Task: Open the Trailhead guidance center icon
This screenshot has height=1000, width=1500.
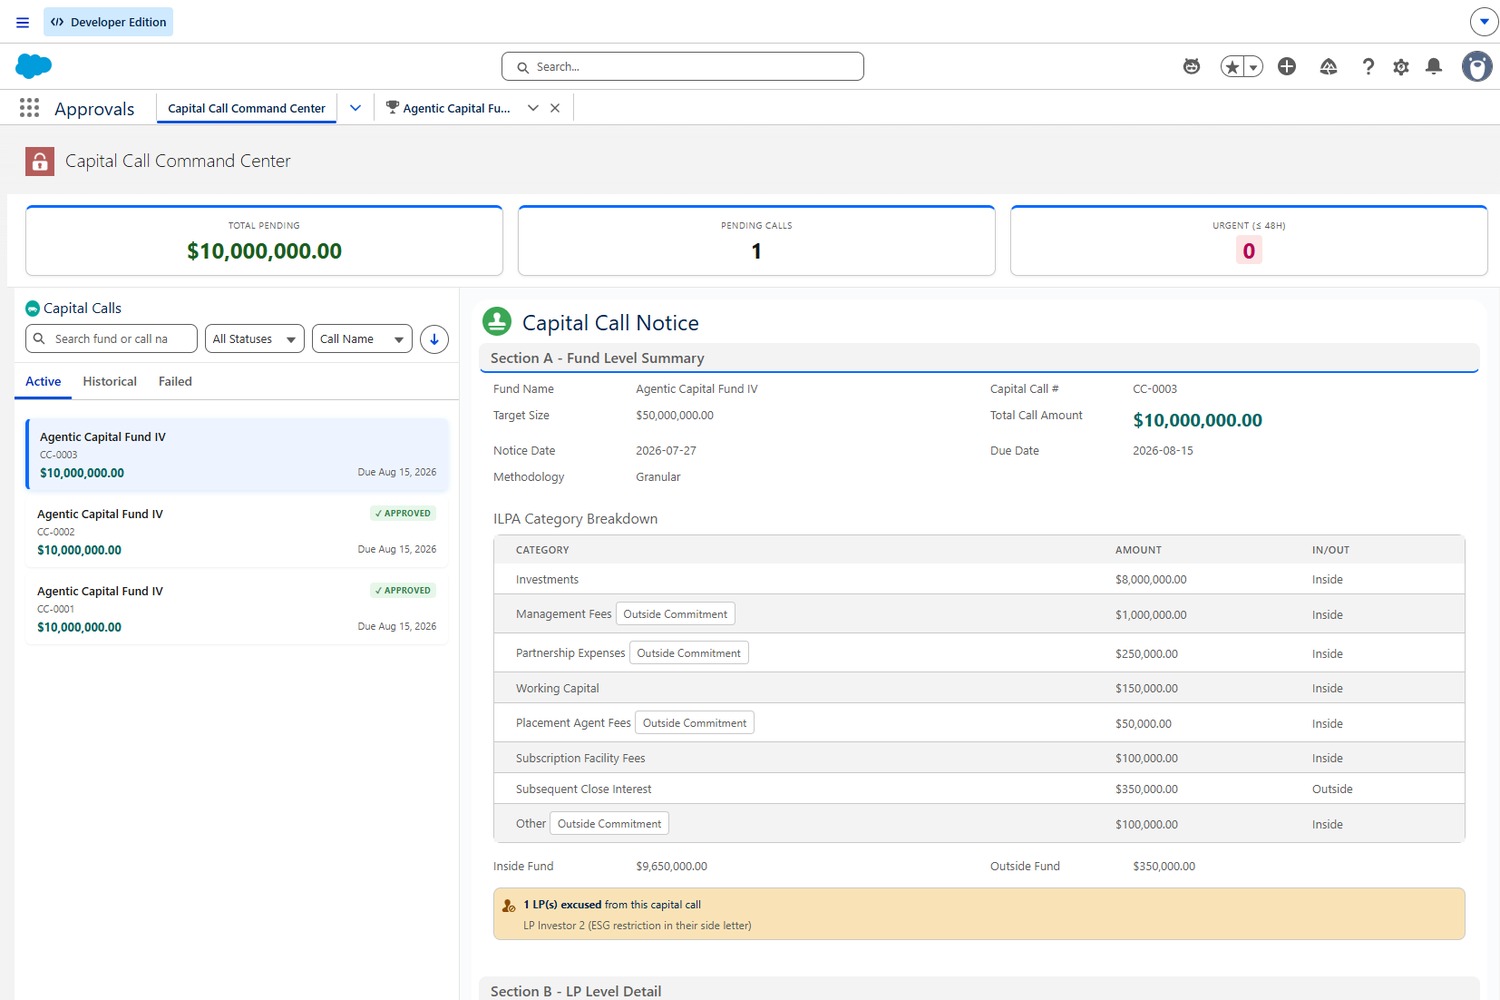Action: (x=1328, y=67)
